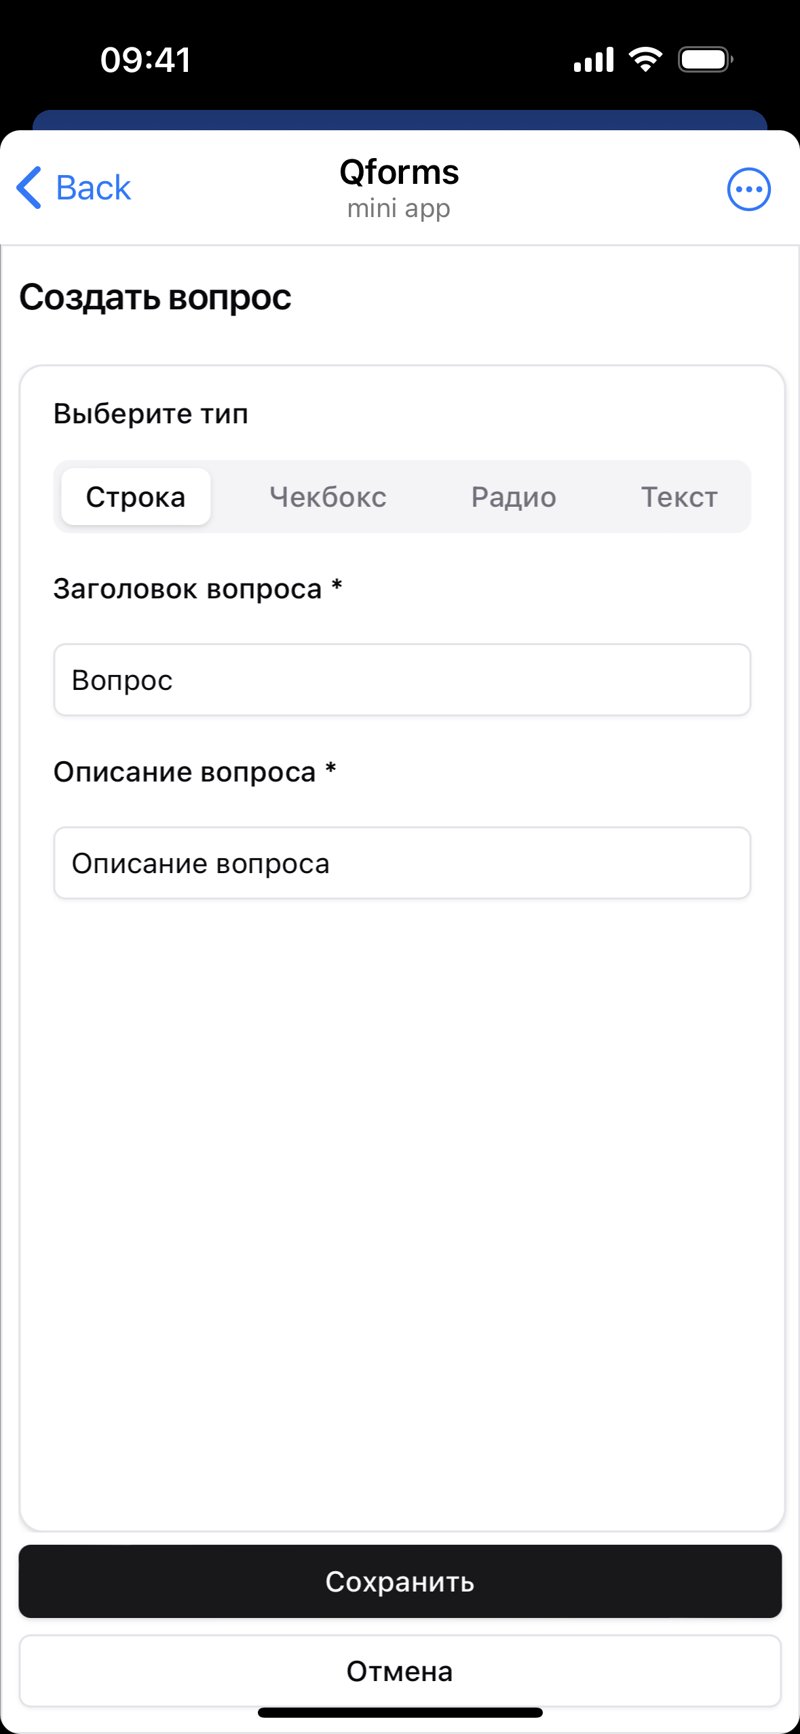Viewport: 800px width, 1734px height.
Task: Tap the Выберите тип label
Action: pos(151,414)
